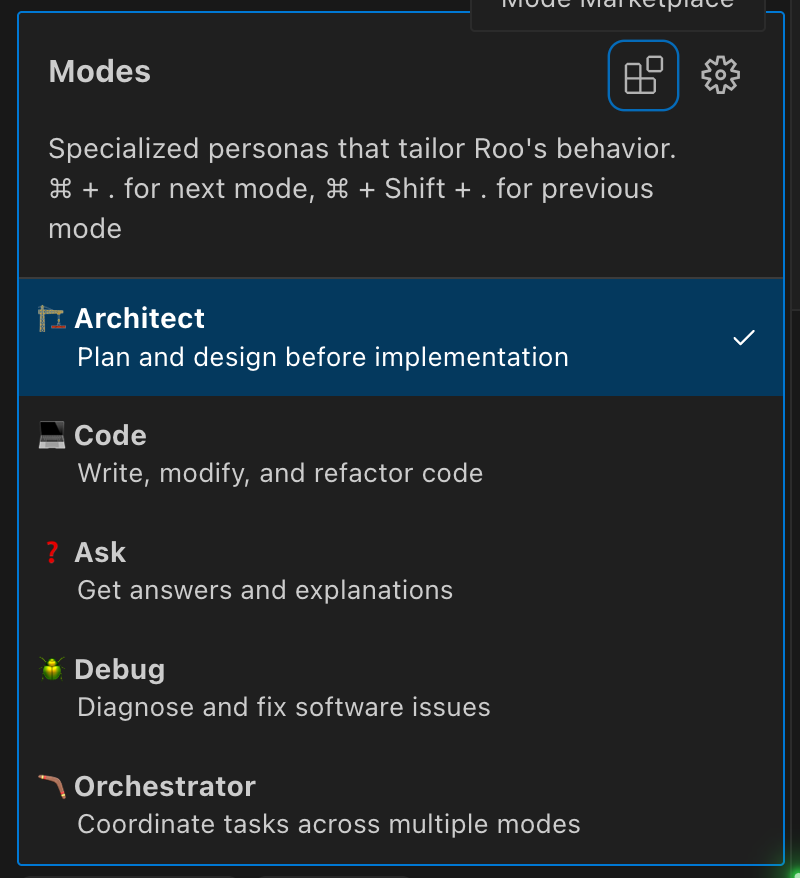Click the Debug beetle emoji icon
Screen dimensions: 800x878
click(52, 669)
